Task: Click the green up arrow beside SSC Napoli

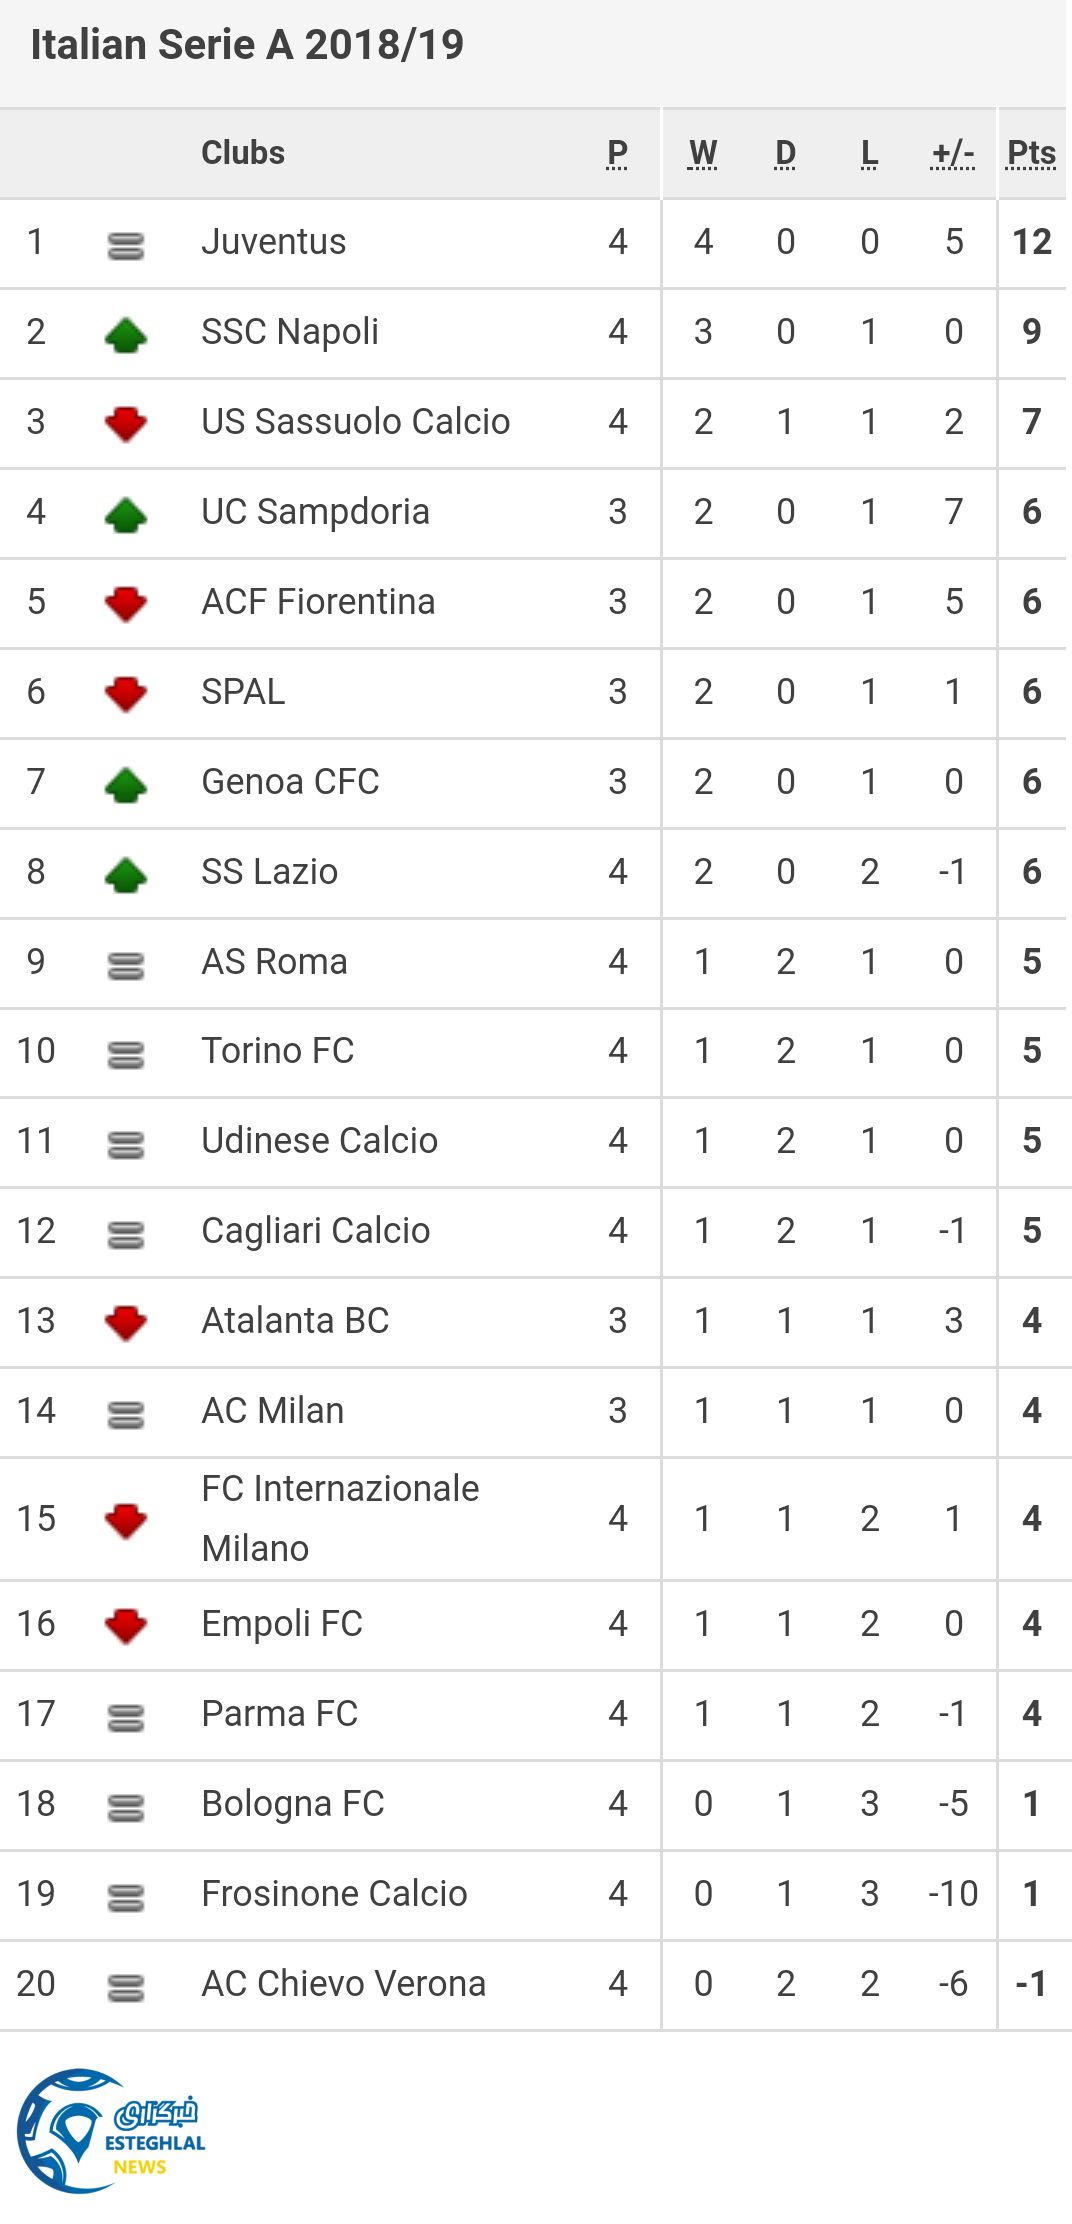Action: pos(126,335)
